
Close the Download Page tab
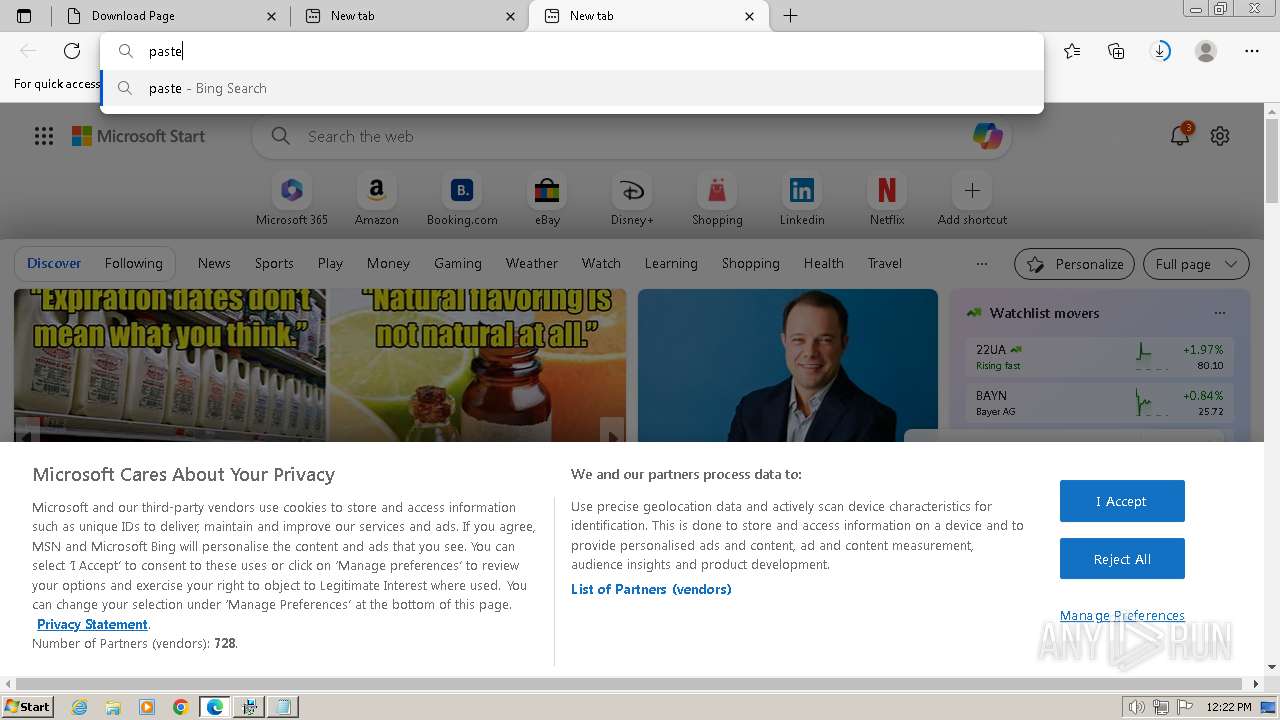pyautogui.click(x=272, y=16)
